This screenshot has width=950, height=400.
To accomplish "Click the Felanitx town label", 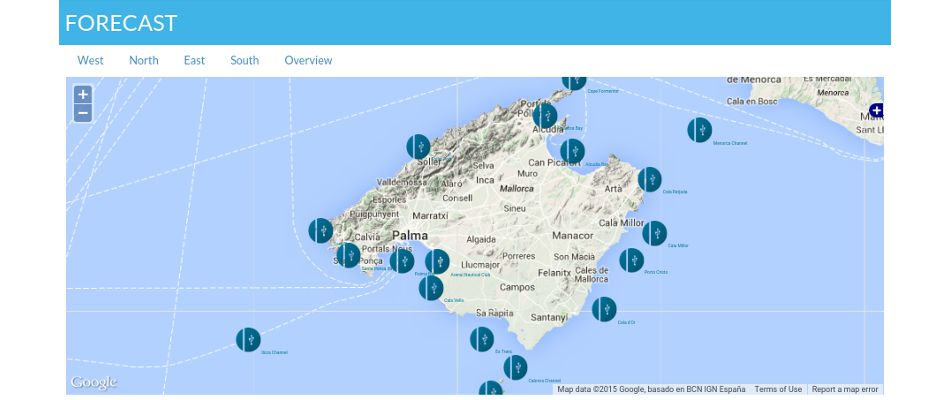I will pyautogui.click(x=554, y=273).
